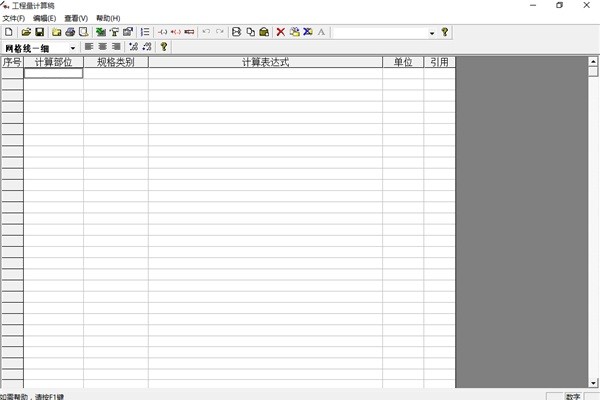Select the active cell under 计算部位
This screenshot has height=400, width=600.
coord(54,73)
